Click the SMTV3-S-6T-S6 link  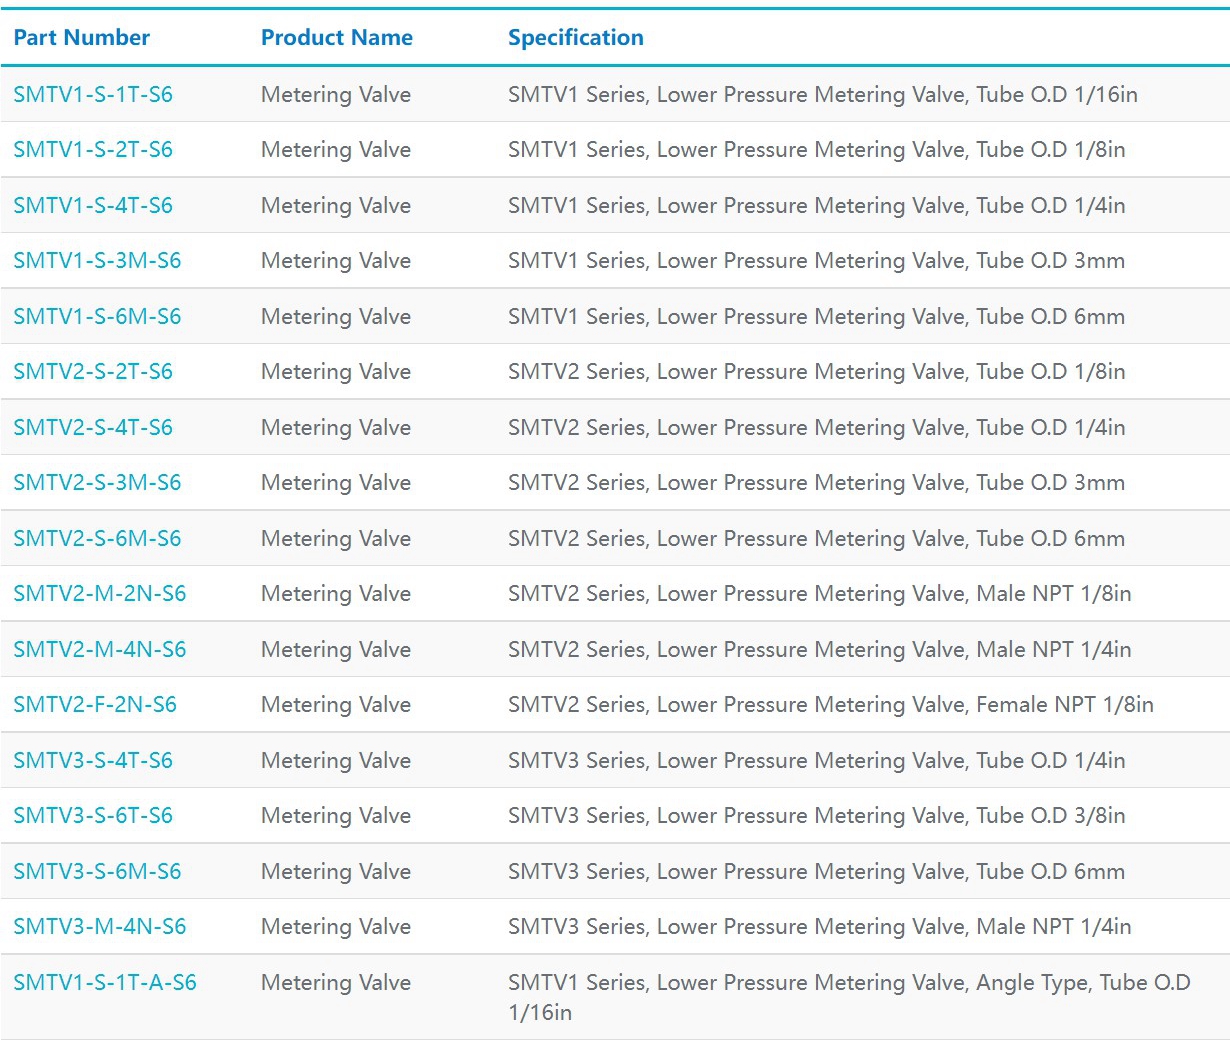pyautogui.click(x=93, y=816)
